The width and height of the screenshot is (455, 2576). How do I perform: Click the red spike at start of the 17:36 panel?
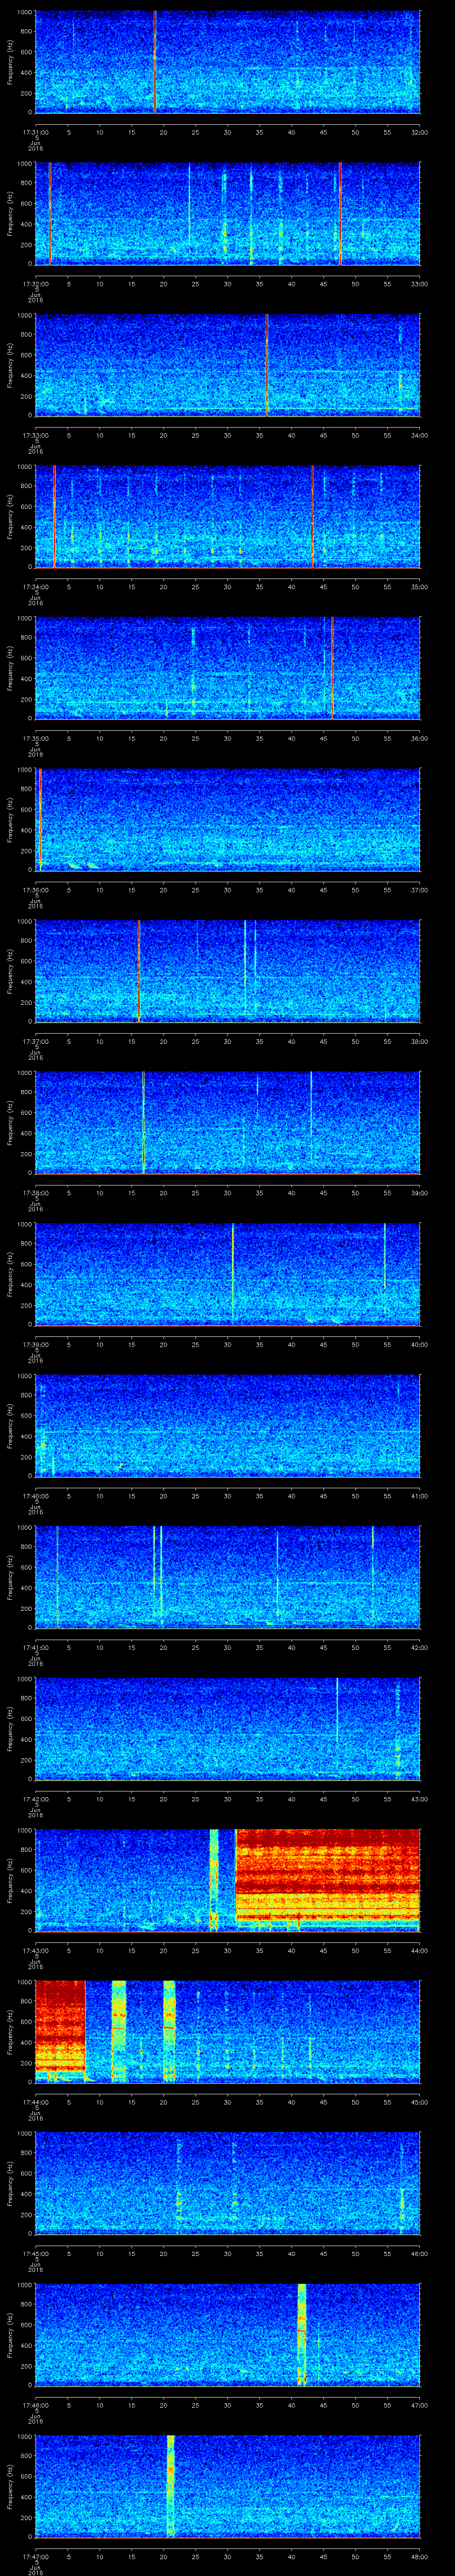pos(39,820)
